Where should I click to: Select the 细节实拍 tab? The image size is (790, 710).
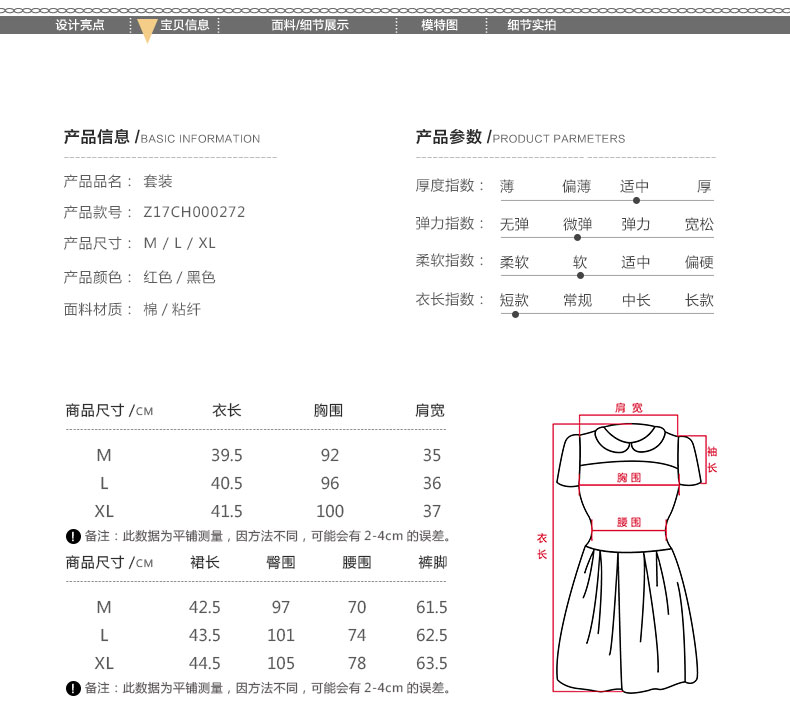tap(532, 25)
